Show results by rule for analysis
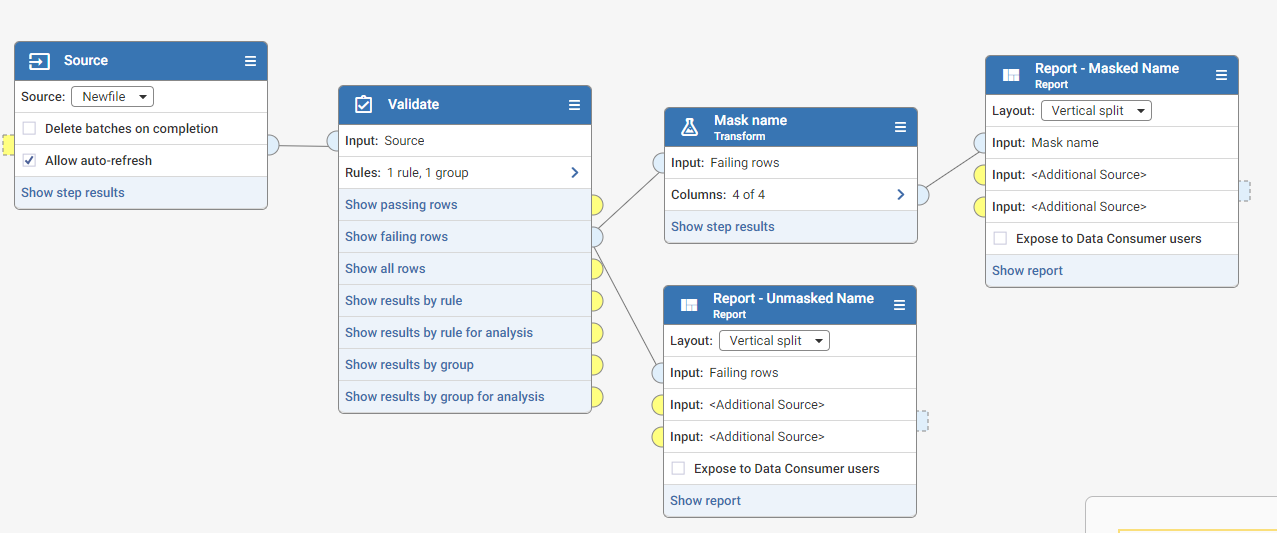1277x533 pixels. (439, 333)
